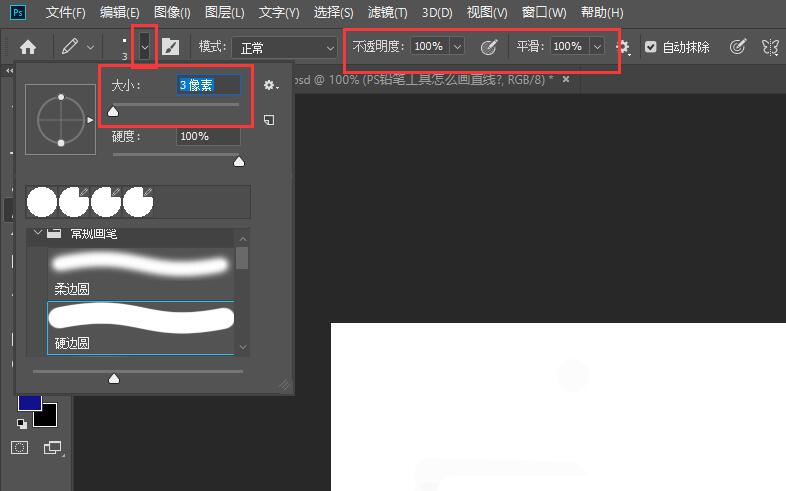Screen dimensions: 786x491
Task: Open the smoothing options gear icon
Action: point(623,47)
